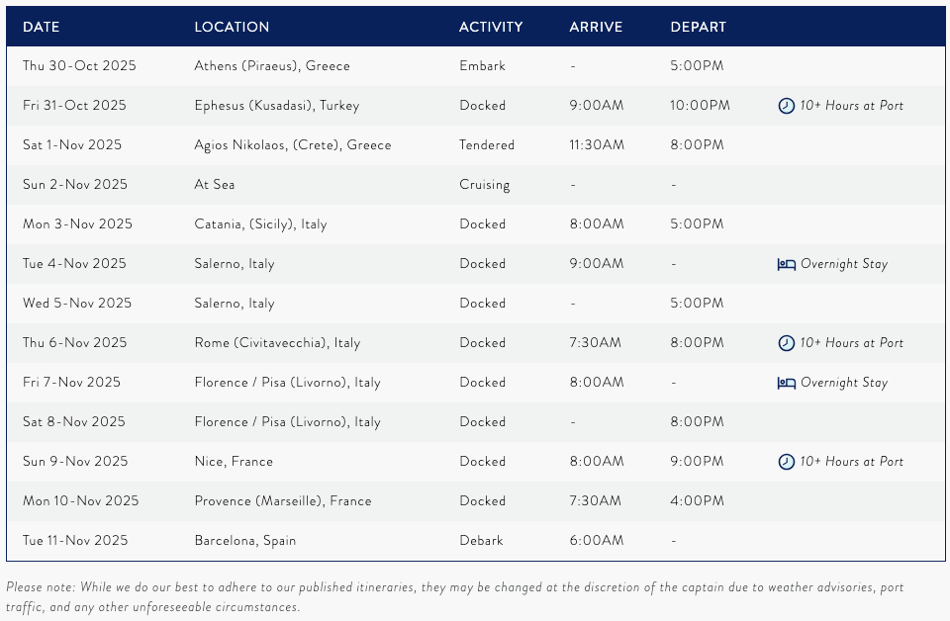This screenshot has height=621, width=950.
Task: Click 10+ Hours at Port label for Nice
Action: [851, 462]
